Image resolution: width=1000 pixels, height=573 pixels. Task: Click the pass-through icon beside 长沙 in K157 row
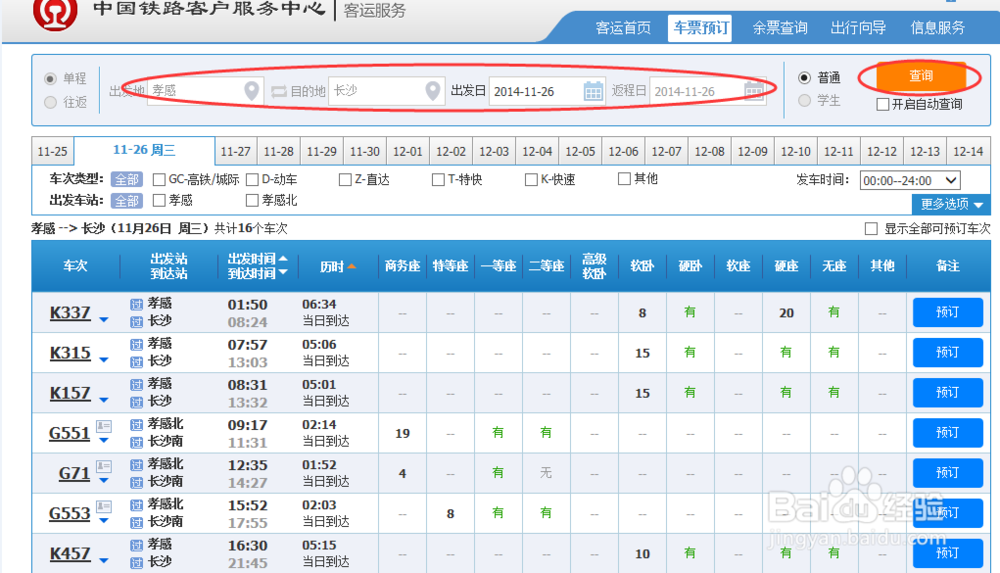136,402
